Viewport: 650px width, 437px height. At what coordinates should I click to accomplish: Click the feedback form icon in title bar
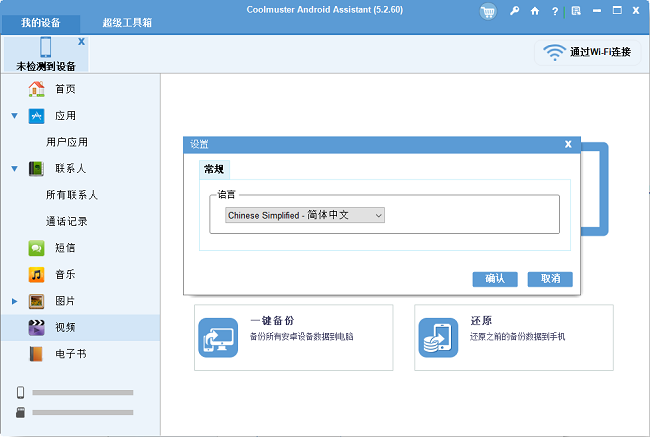coord(575,11)
